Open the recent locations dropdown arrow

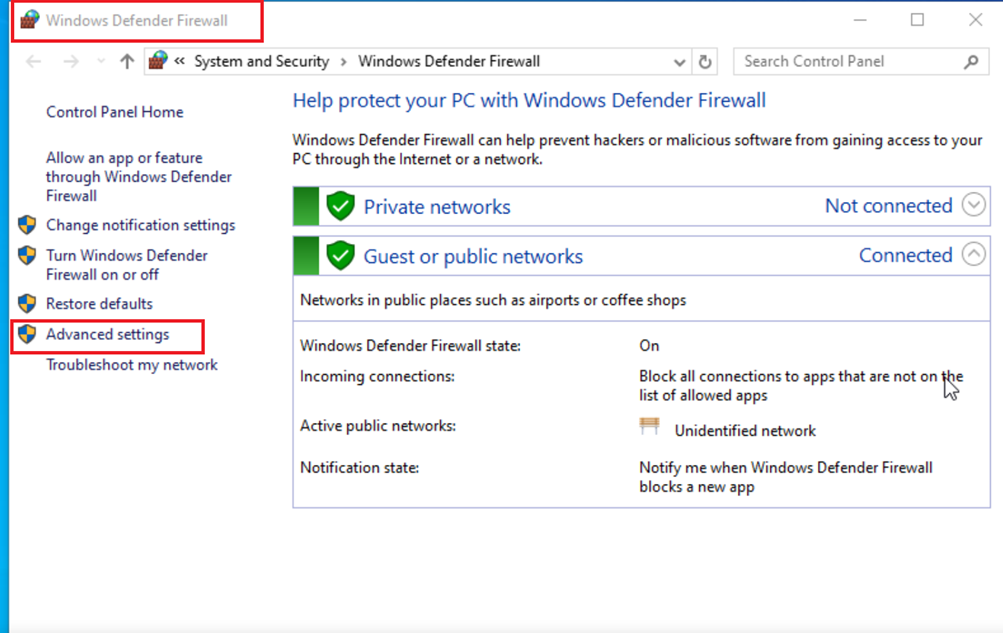[x=101, y=62]
